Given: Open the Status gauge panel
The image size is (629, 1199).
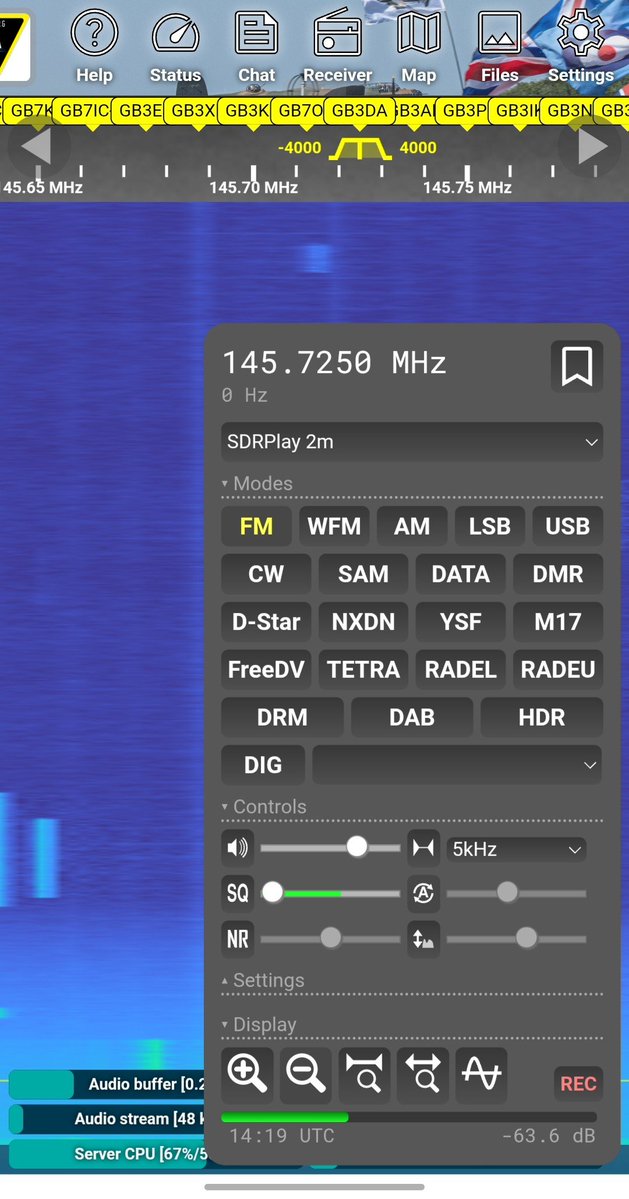Looking at the screenshot, I should 175,46.
